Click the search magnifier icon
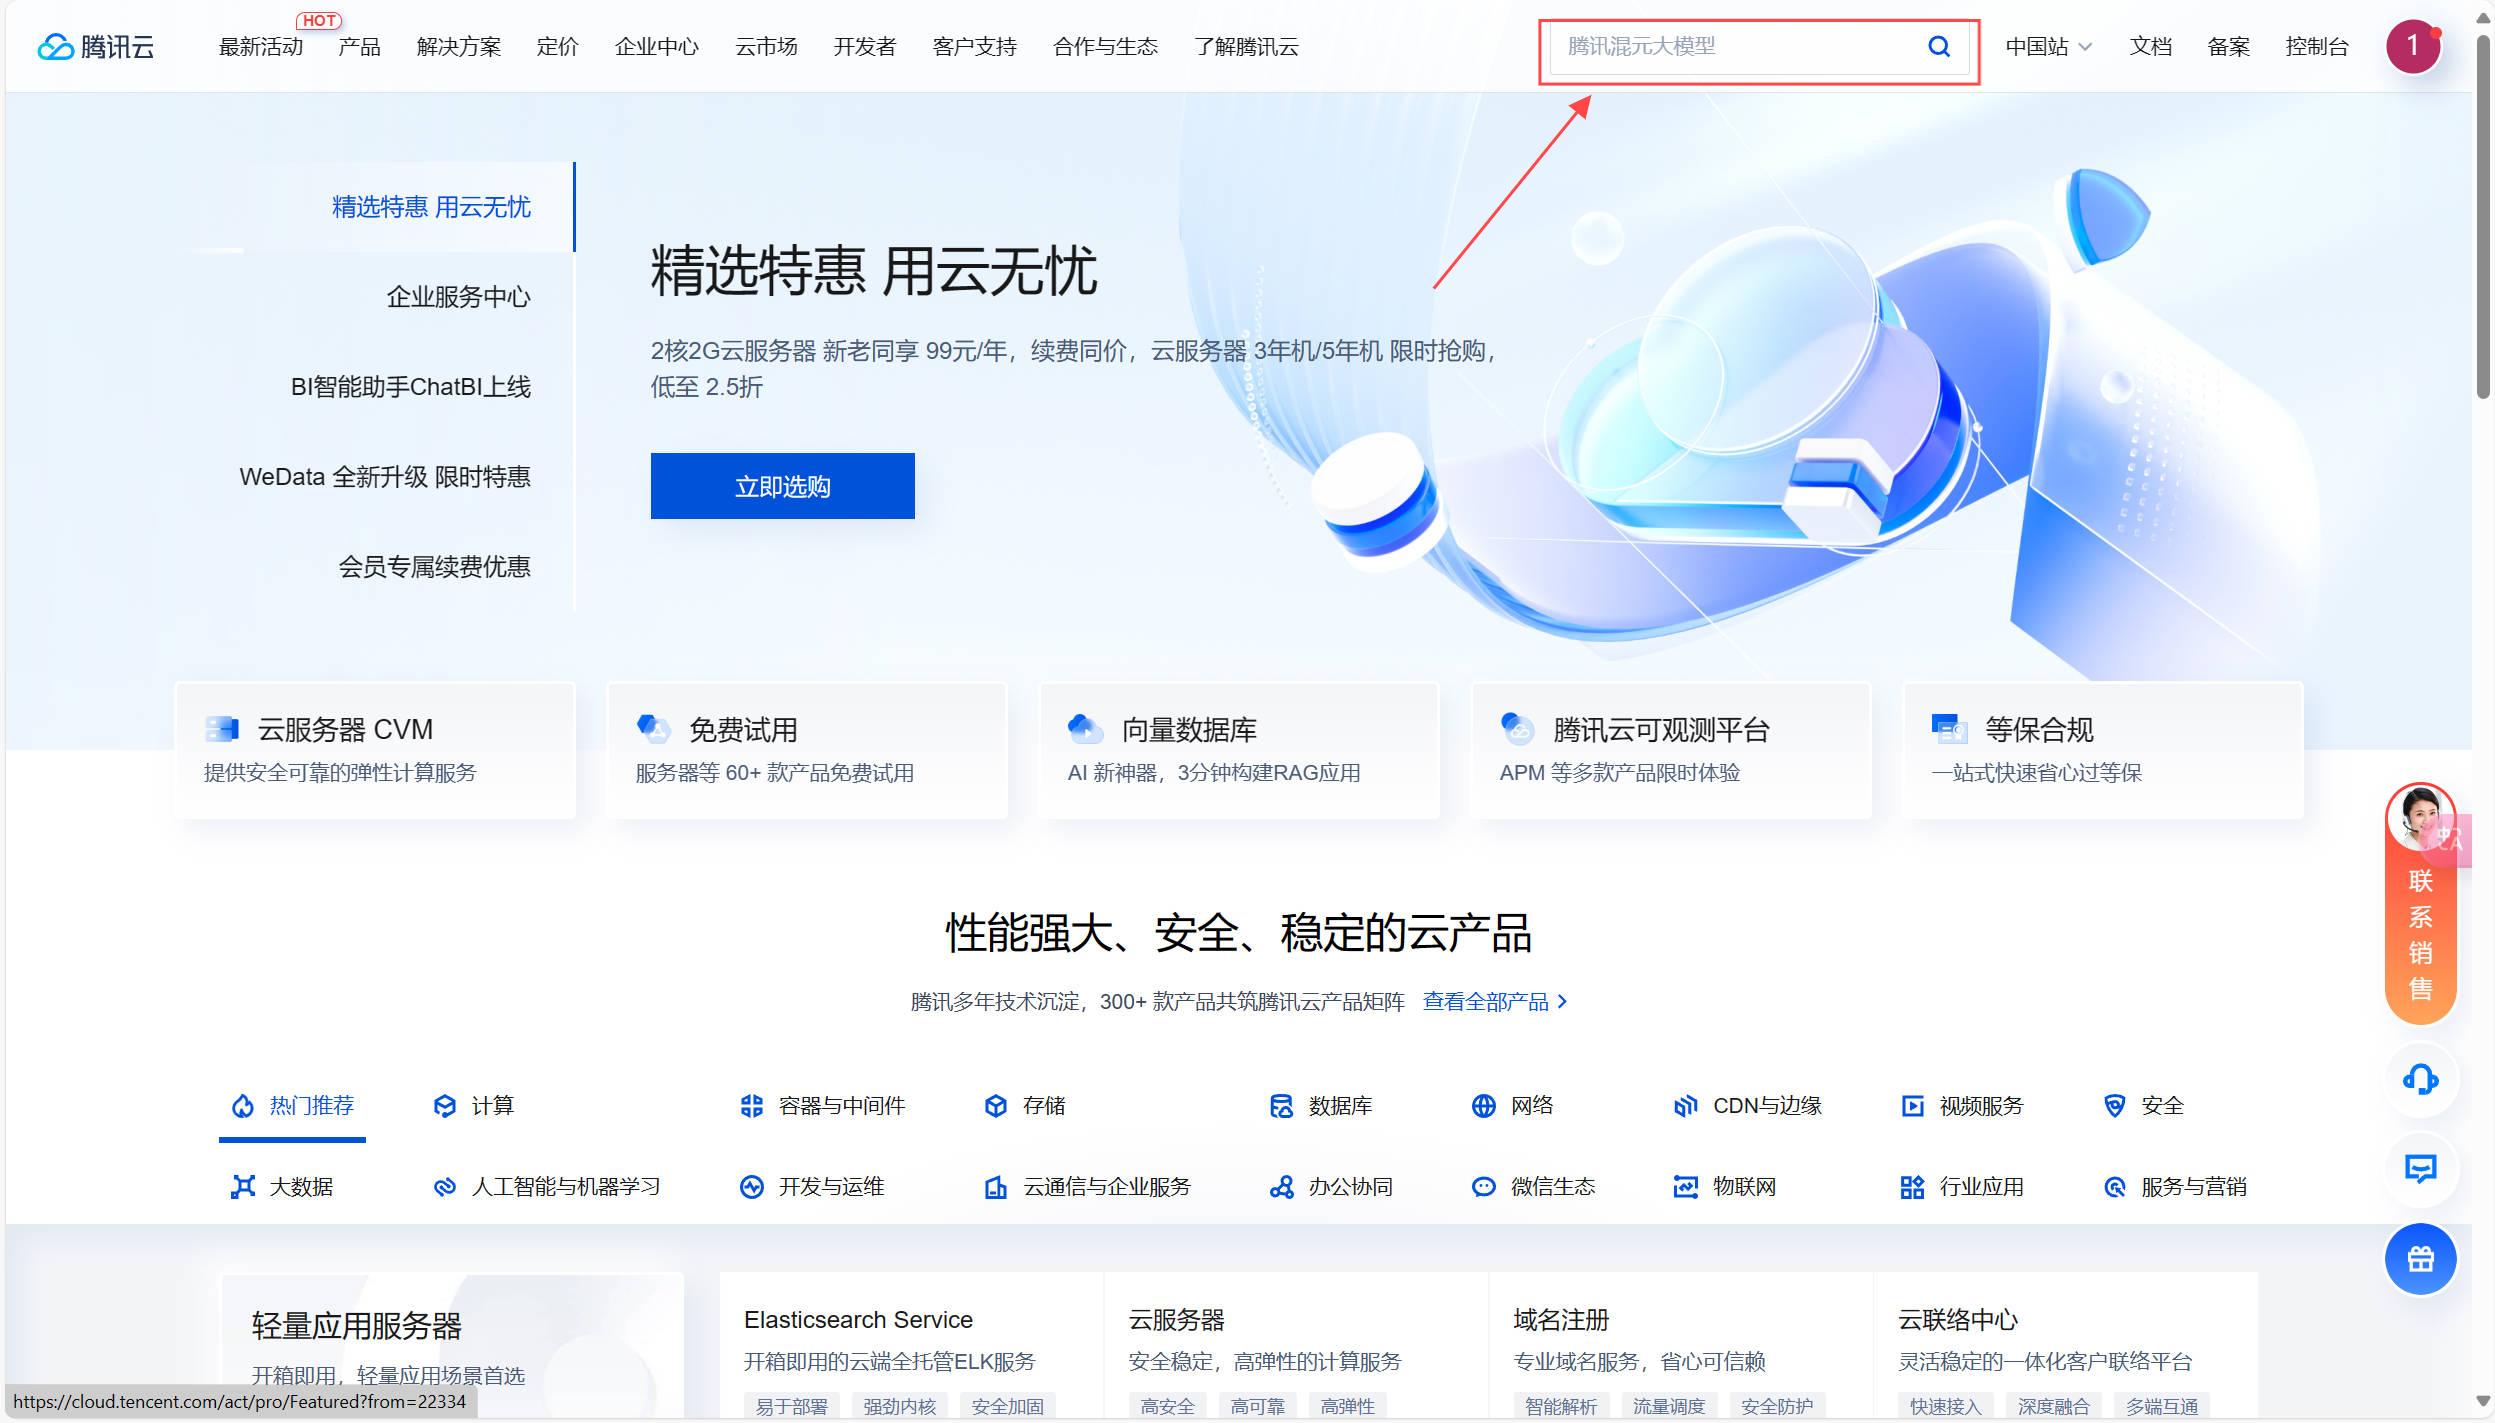 [x=1939, y=46]
